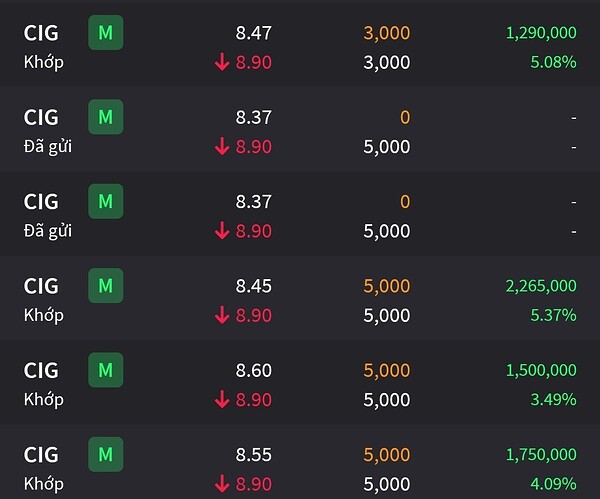
Task: Tap the M badge beside the 8.45 order
Action: [105, 286]
